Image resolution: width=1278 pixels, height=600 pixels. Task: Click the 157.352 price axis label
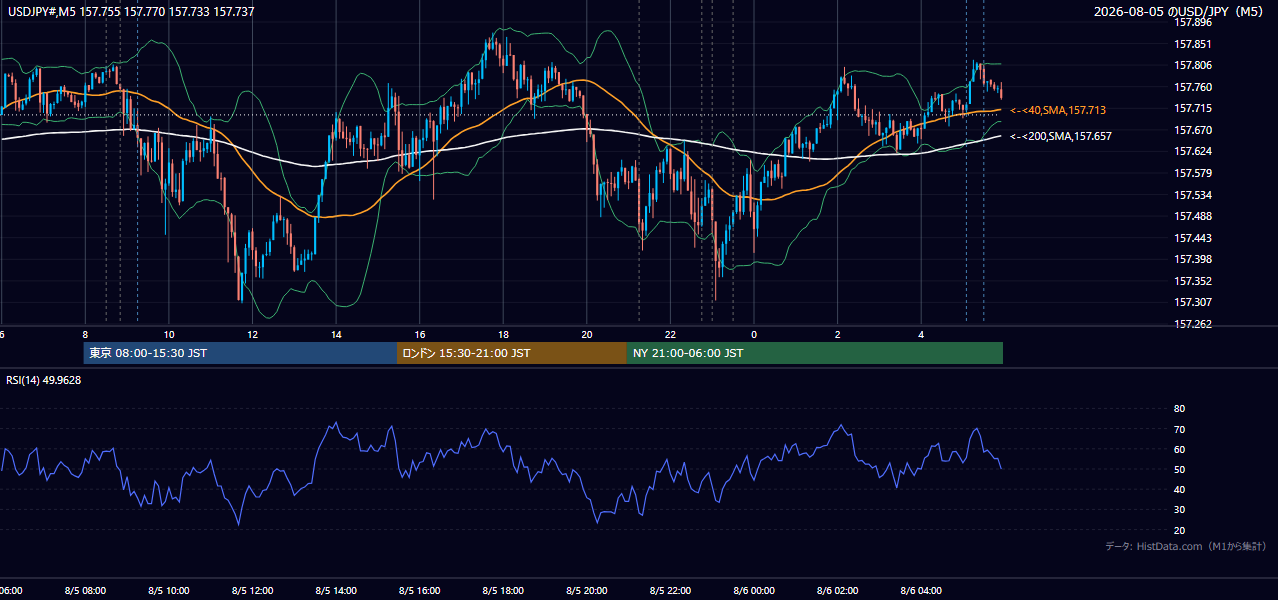tap(1192, 281)
